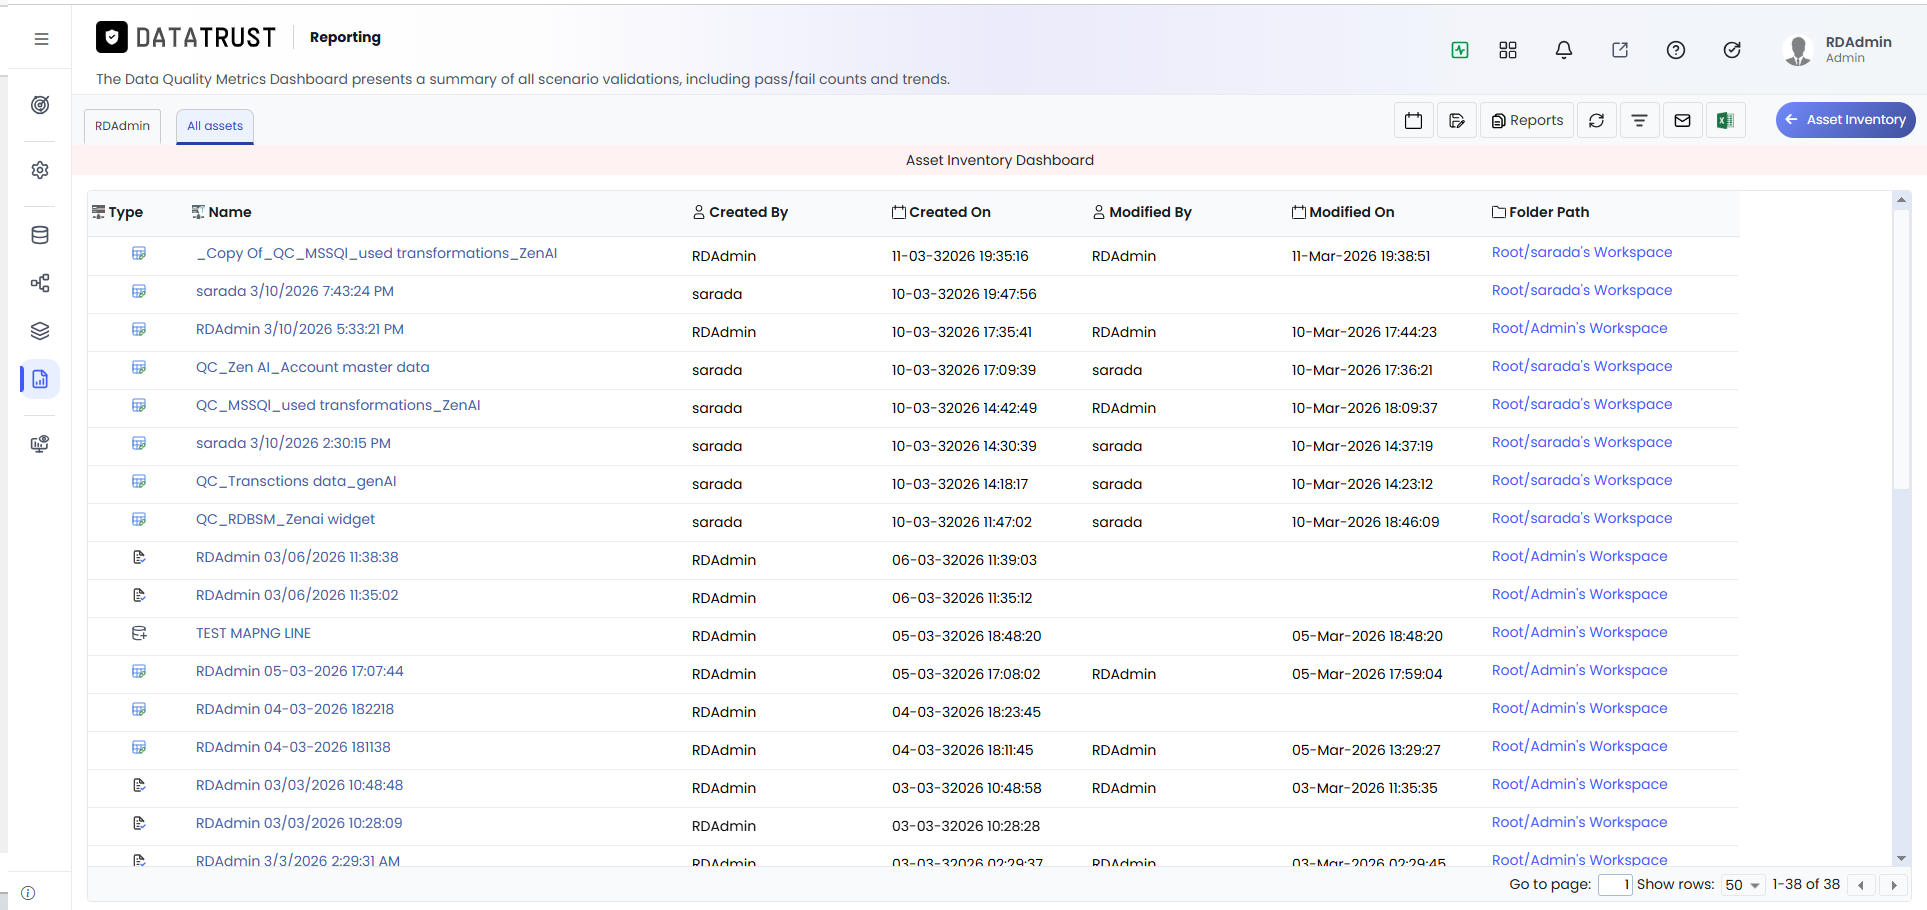Open the monitor dashboard sidebar icon
The image size is (1927, 910).
(40, 444)
